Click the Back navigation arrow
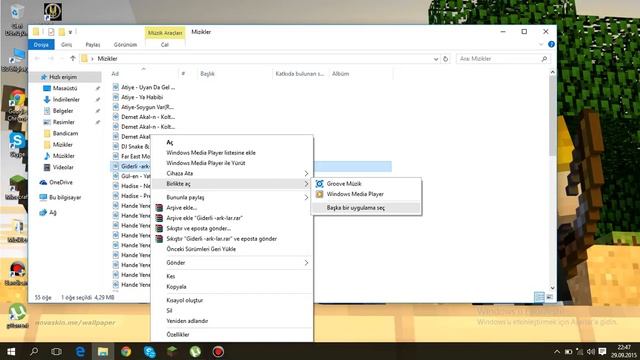This screenshot has height=360, width=640. point(37,59)
